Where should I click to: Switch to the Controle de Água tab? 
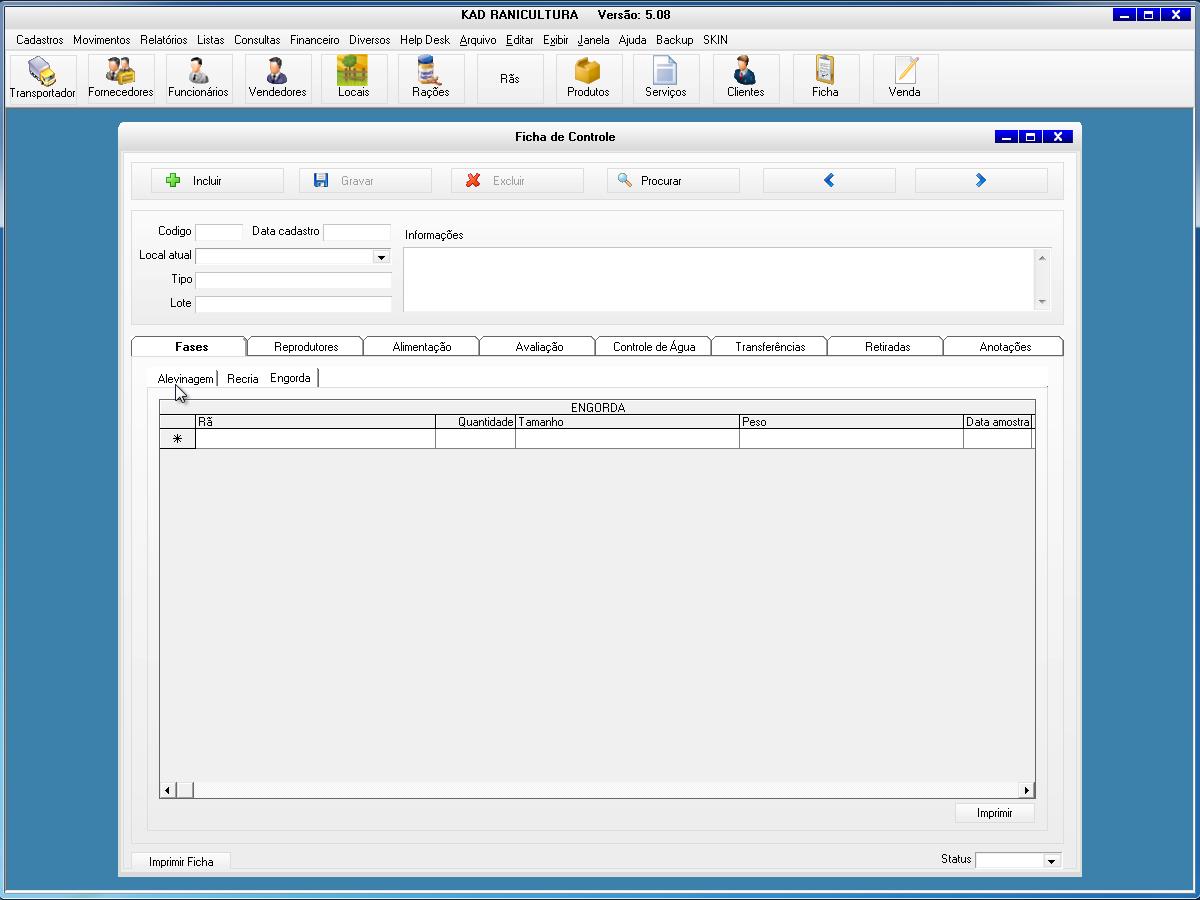(654, 347)
